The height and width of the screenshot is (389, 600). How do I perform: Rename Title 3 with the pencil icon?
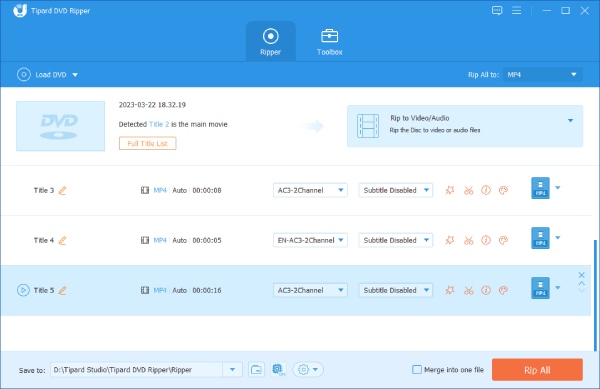point(62,190)
